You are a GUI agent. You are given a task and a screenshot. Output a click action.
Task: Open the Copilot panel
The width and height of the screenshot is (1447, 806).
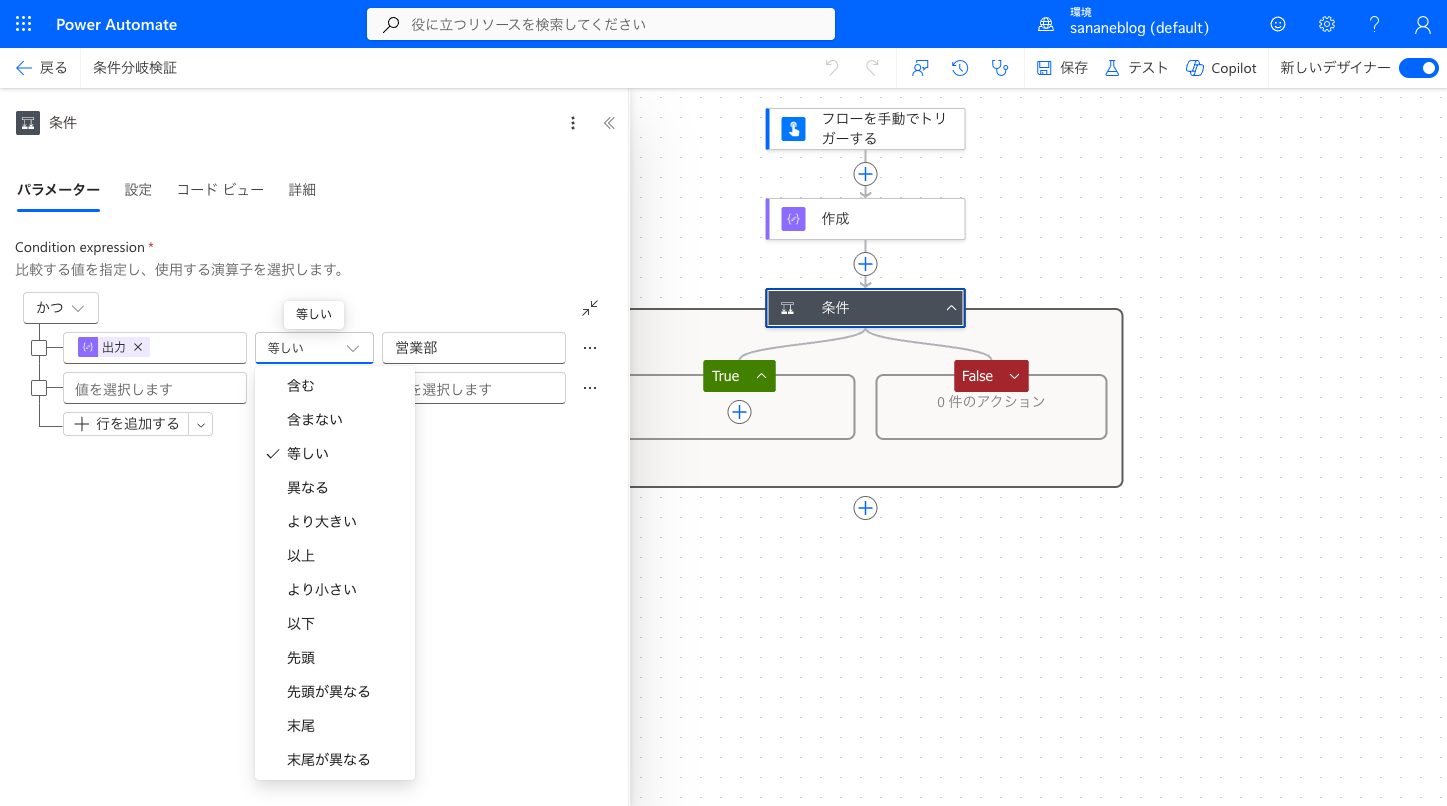(x=1221, y=68)
